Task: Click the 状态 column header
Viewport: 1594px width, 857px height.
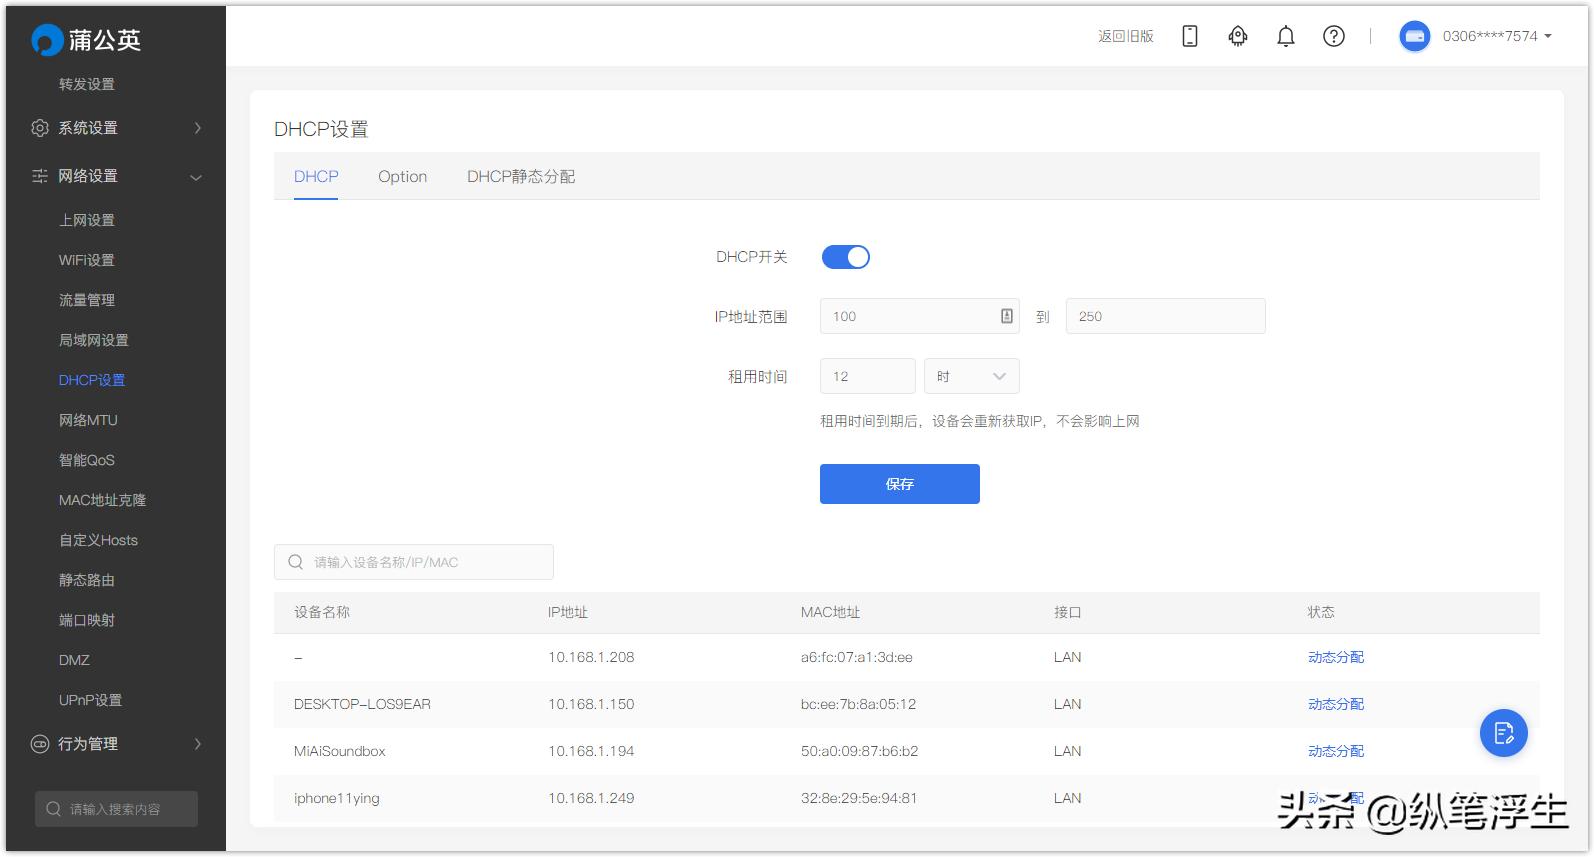Action: [1321, 612]
